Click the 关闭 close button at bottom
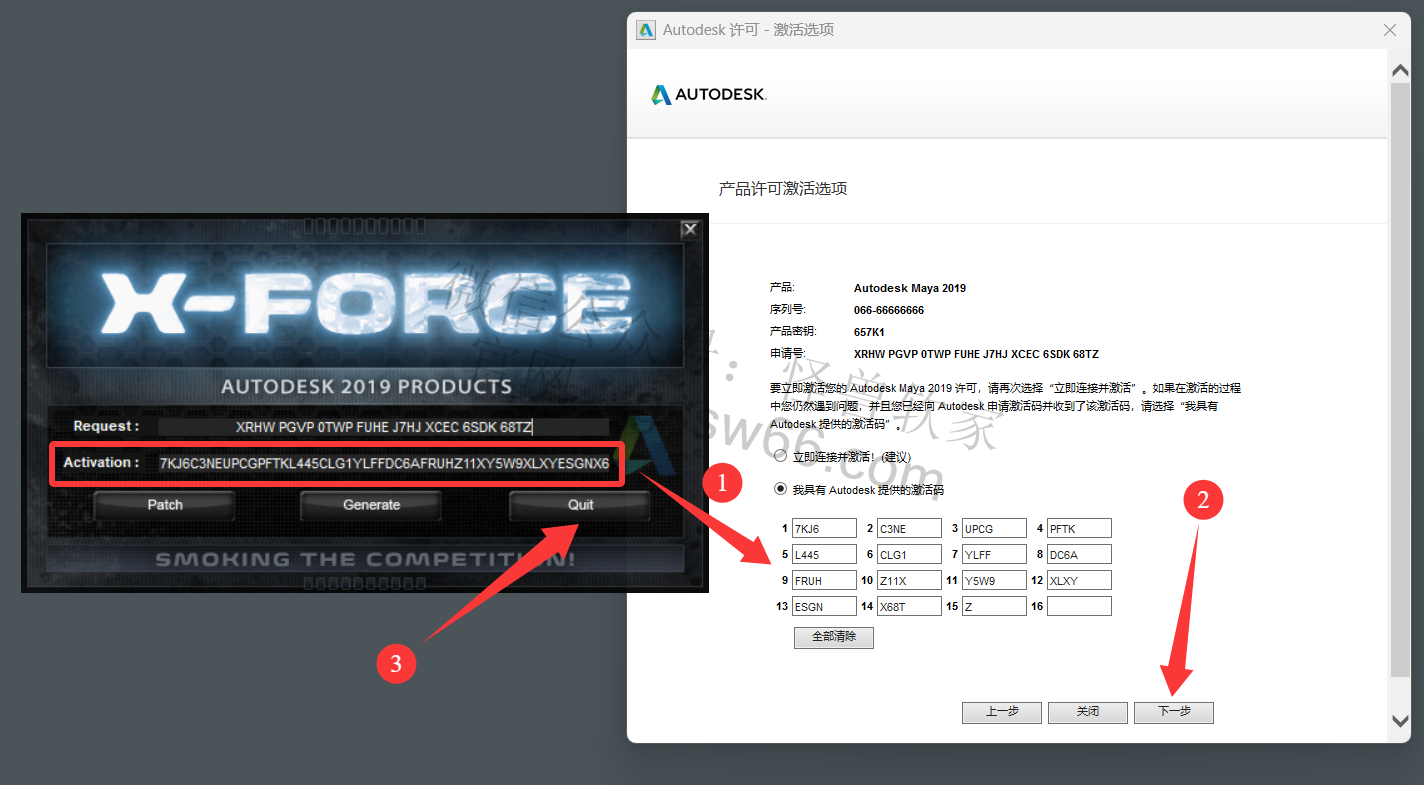 (x=1088, y=712)
